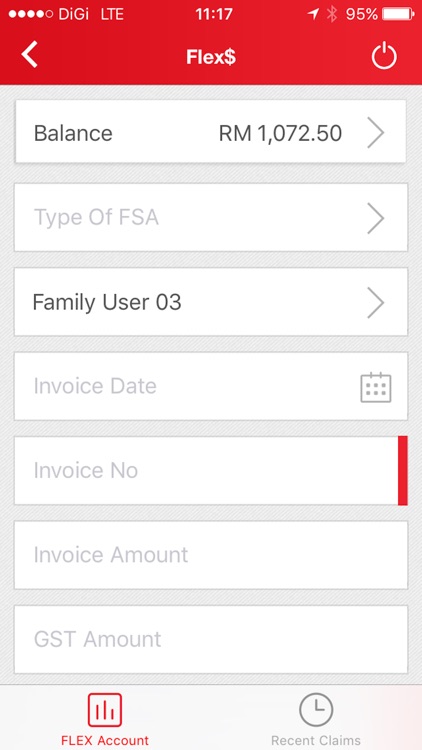
Task: Tap the Invoice Date field
Action: coord(211,386)
